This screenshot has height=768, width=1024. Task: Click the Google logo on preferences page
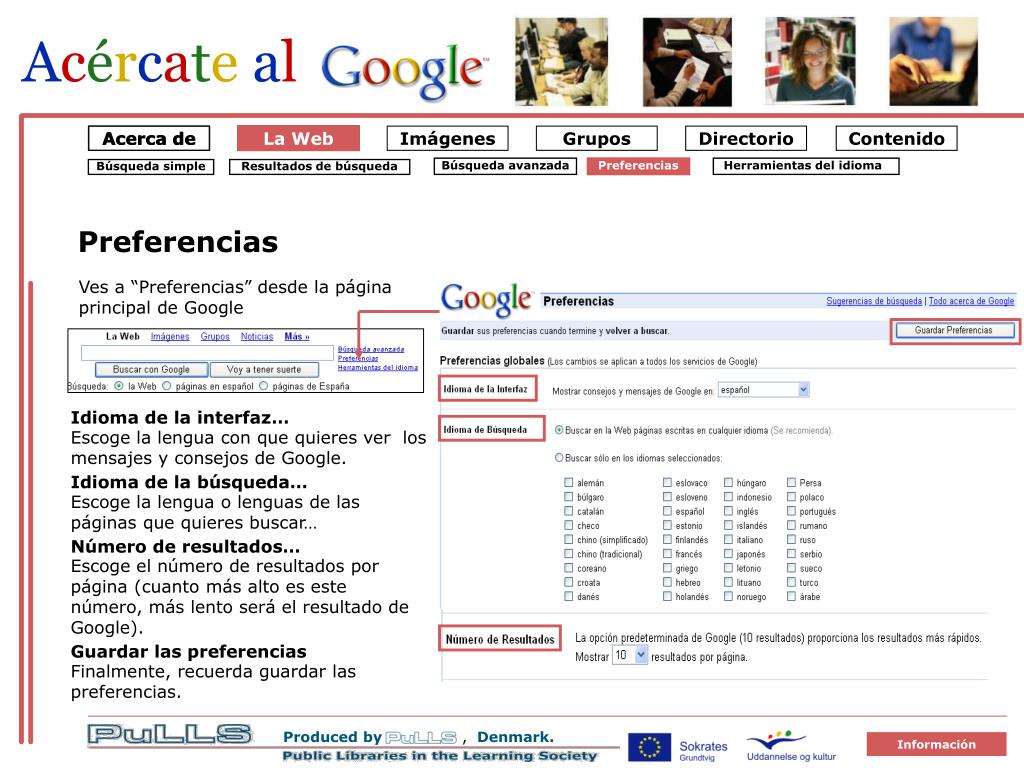tap(487, 300)
